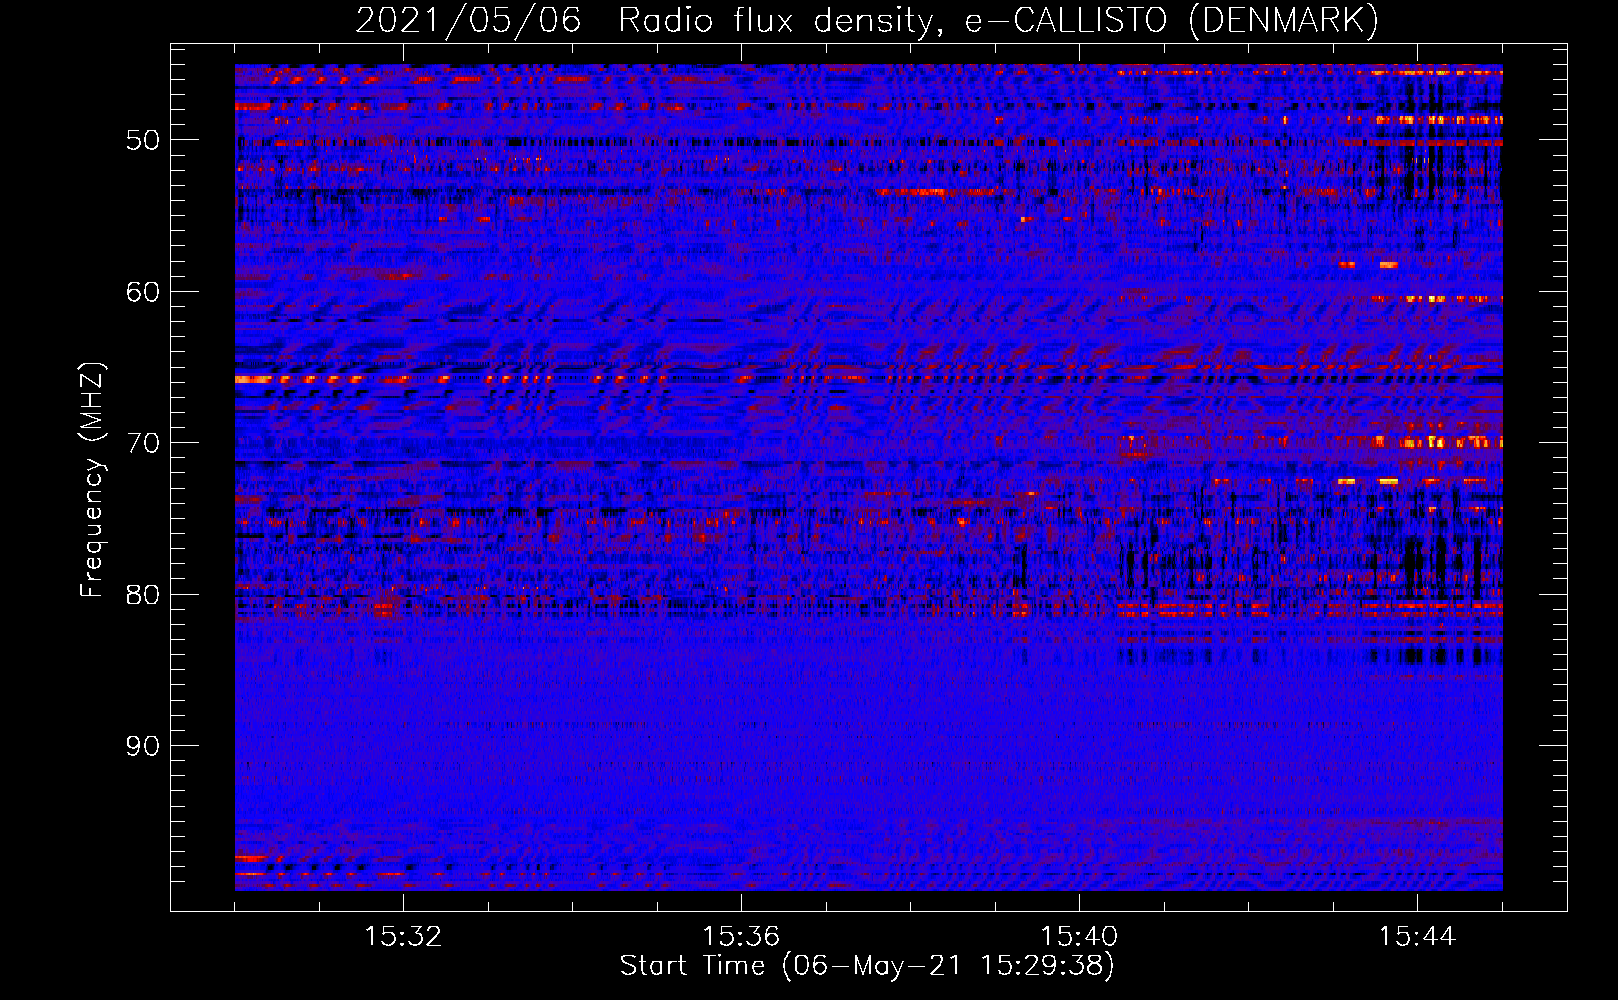
Task: Click the 'Start Time (06-May-21 15:29:38)' label
Action: click(867, 966)
